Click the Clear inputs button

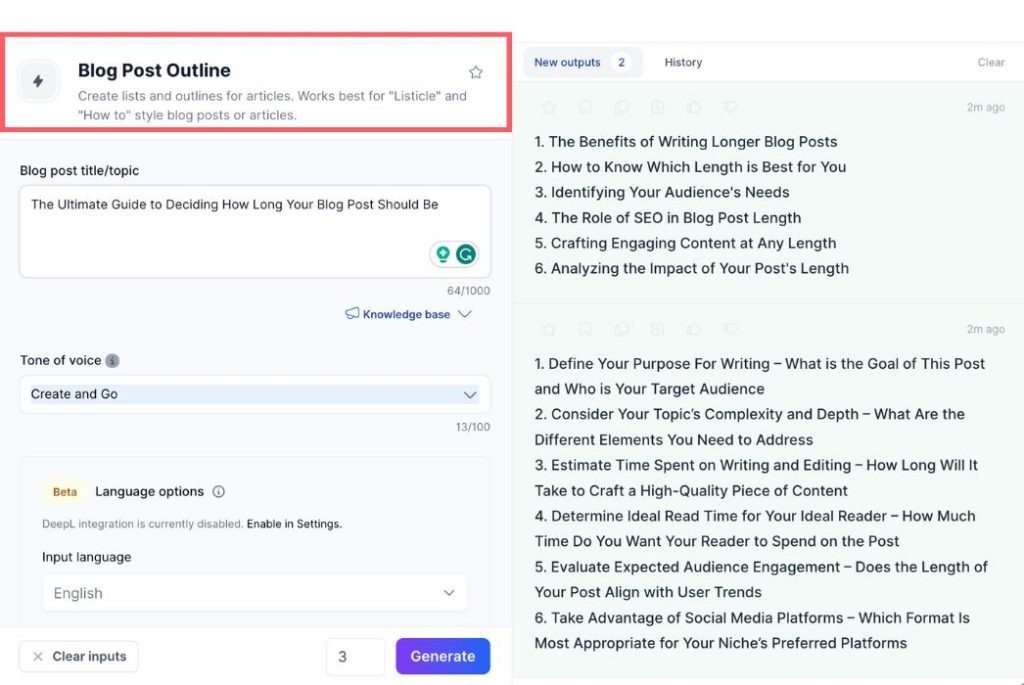[x=78, y=656]
